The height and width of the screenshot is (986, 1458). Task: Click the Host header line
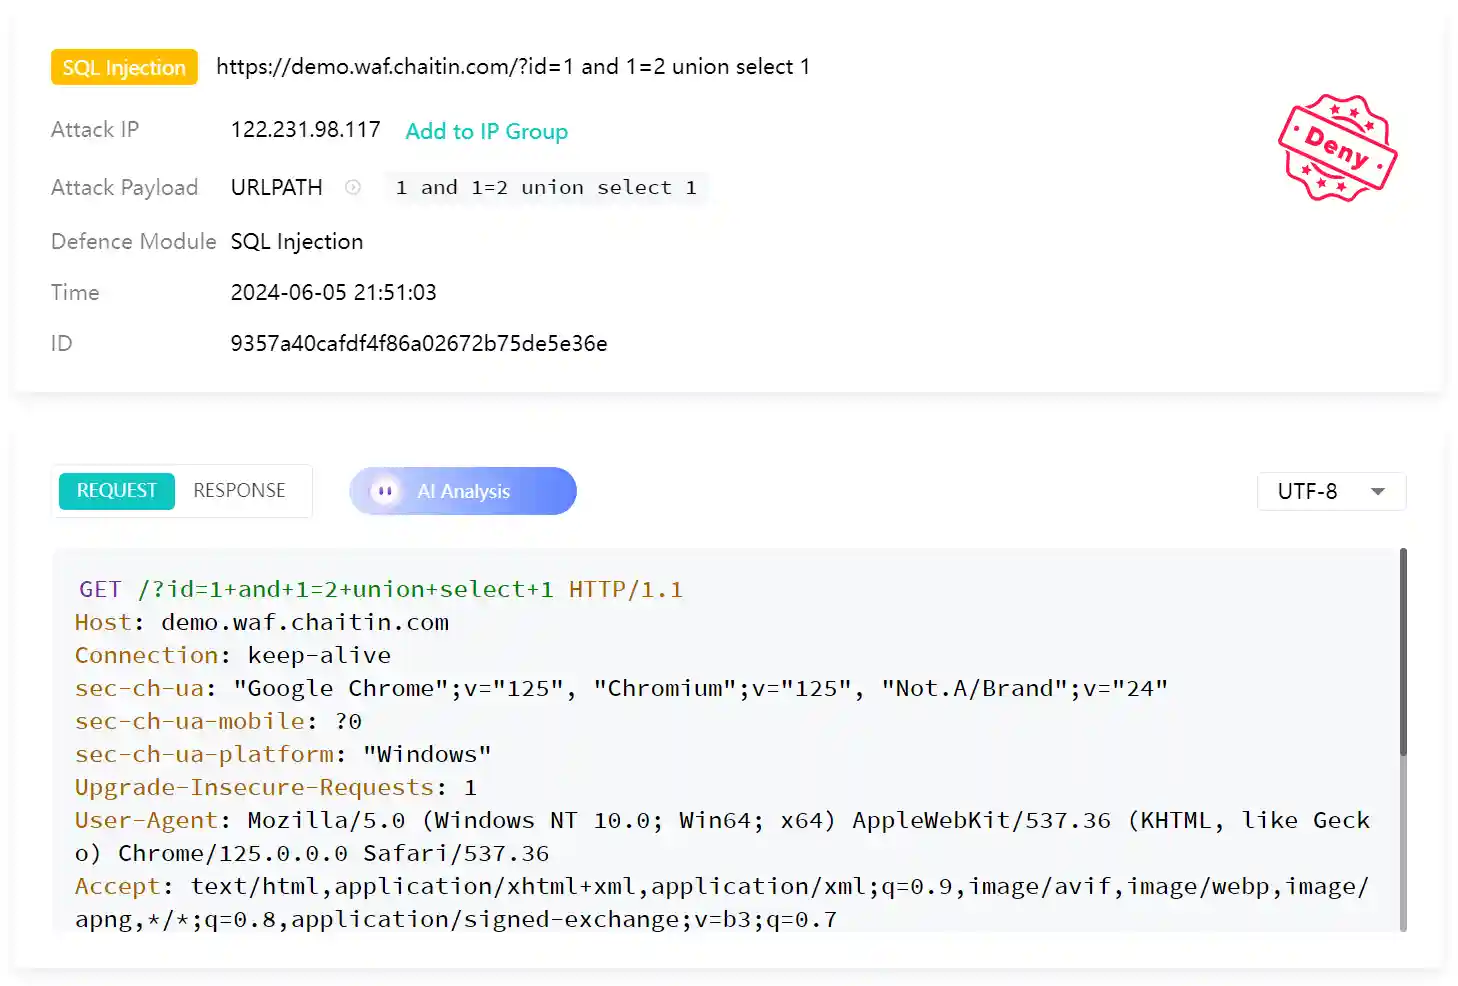[x=262, y=622]
